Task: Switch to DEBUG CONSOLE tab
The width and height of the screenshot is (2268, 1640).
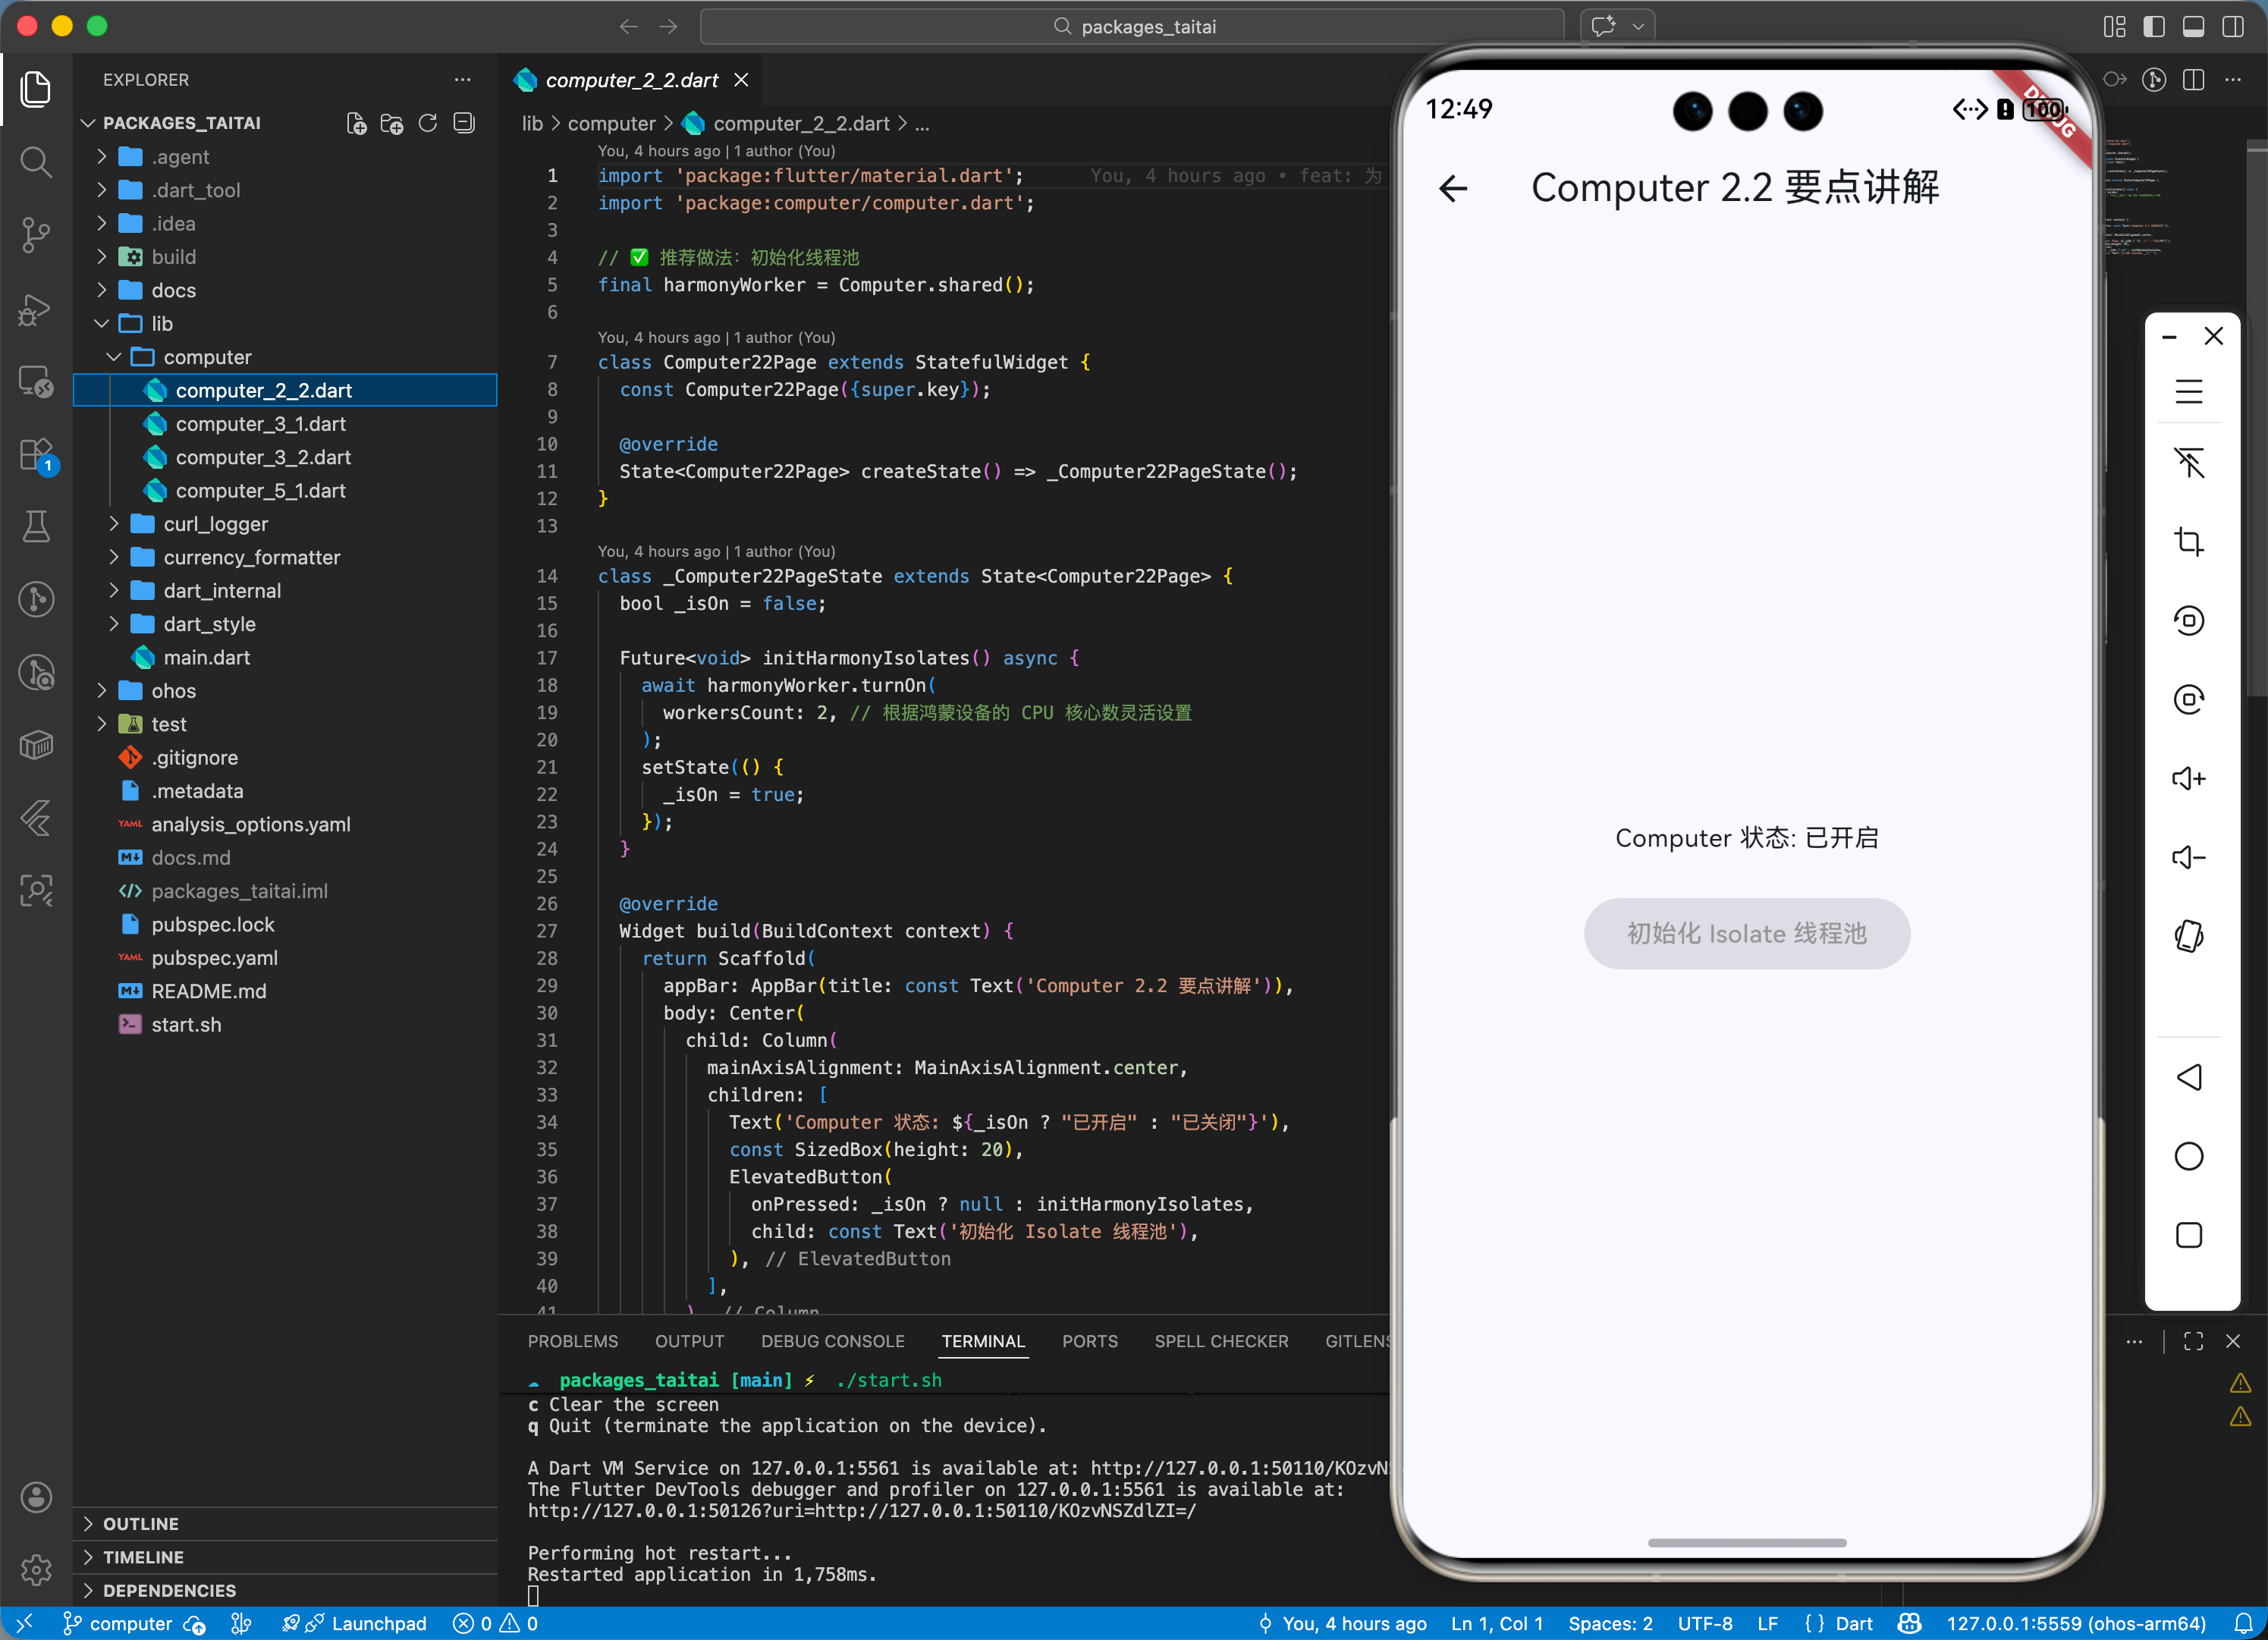Action: pos(832,1341)
